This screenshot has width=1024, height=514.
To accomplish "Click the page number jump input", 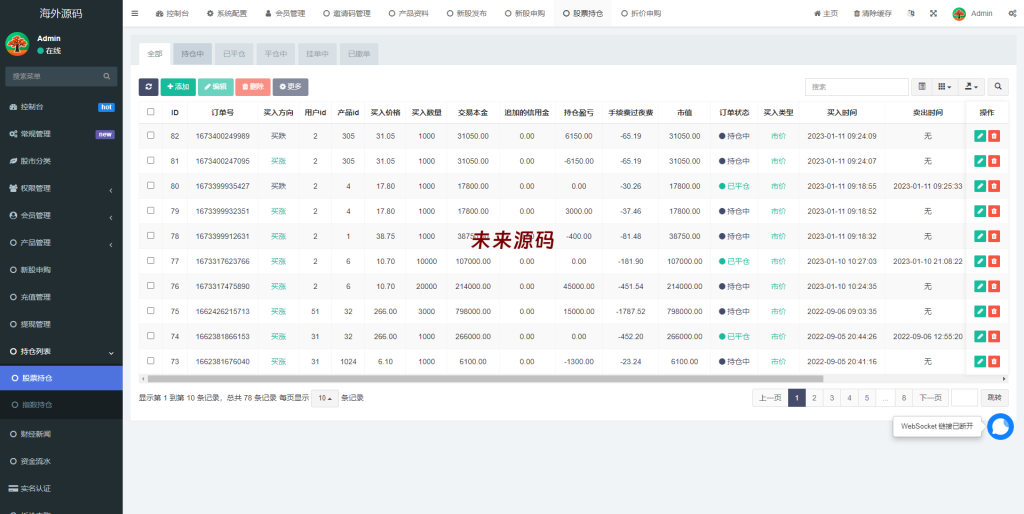I will click(965, 398).
